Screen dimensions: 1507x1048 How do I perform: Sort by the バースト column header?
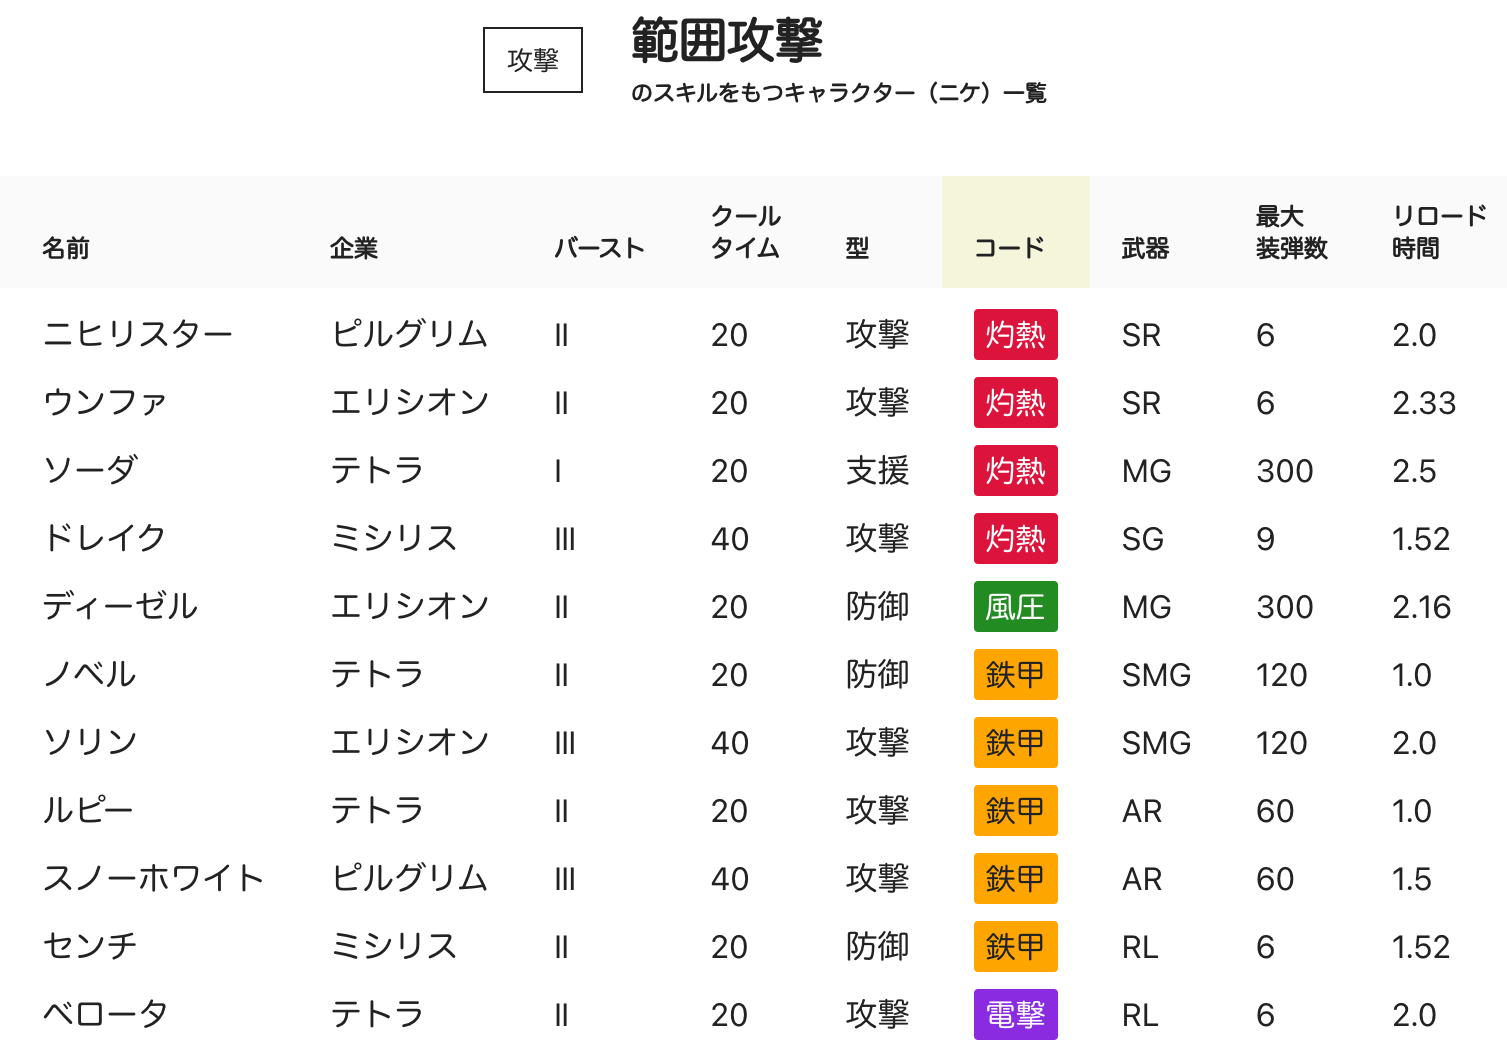pos(599,247)
